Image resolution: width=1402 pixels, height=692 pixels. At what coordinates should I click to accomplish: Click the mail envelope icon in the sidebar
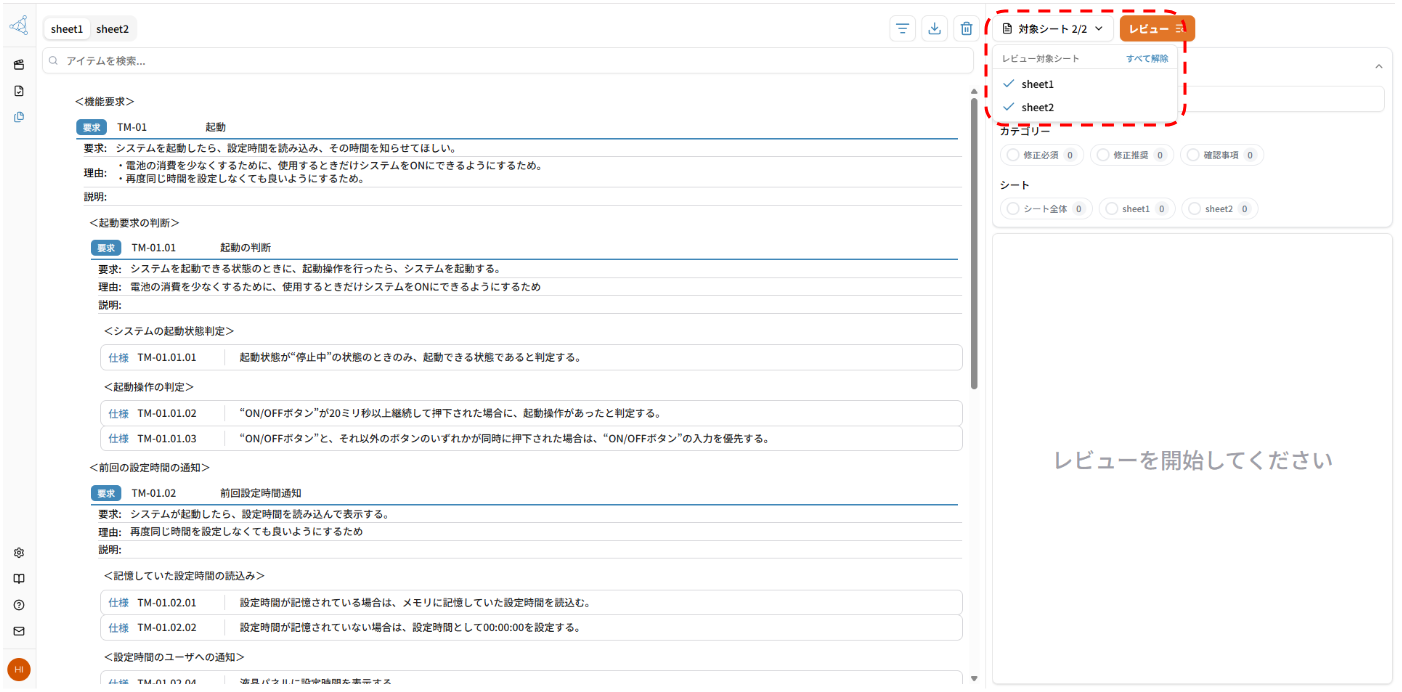[18, 630]
